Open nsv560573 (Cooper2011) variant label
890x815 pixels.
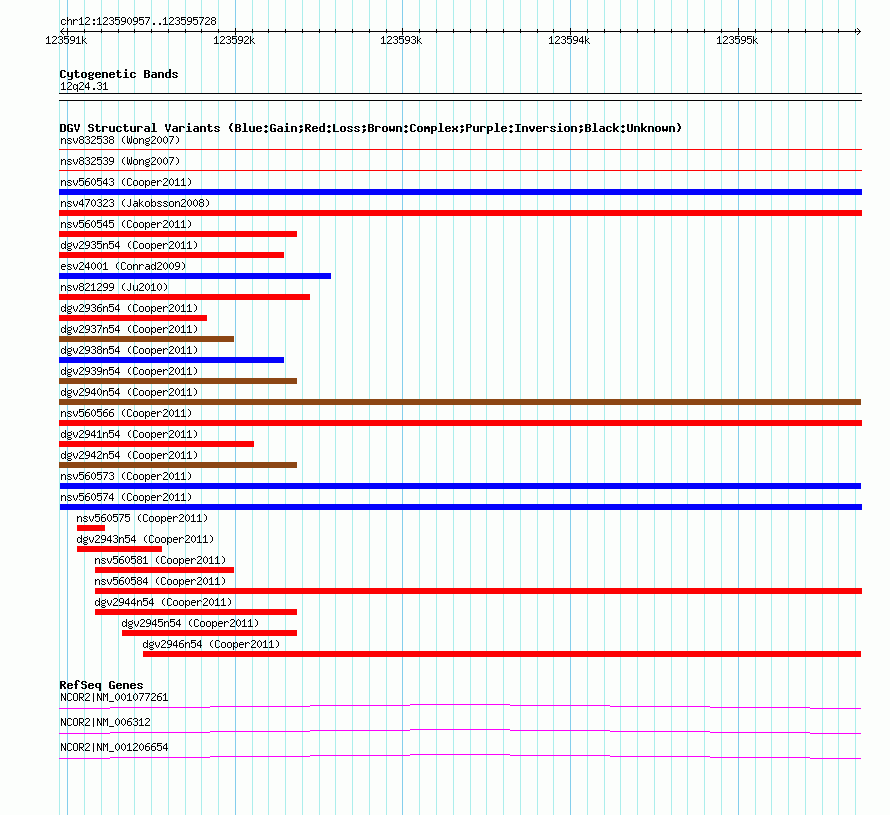[126, 476]
